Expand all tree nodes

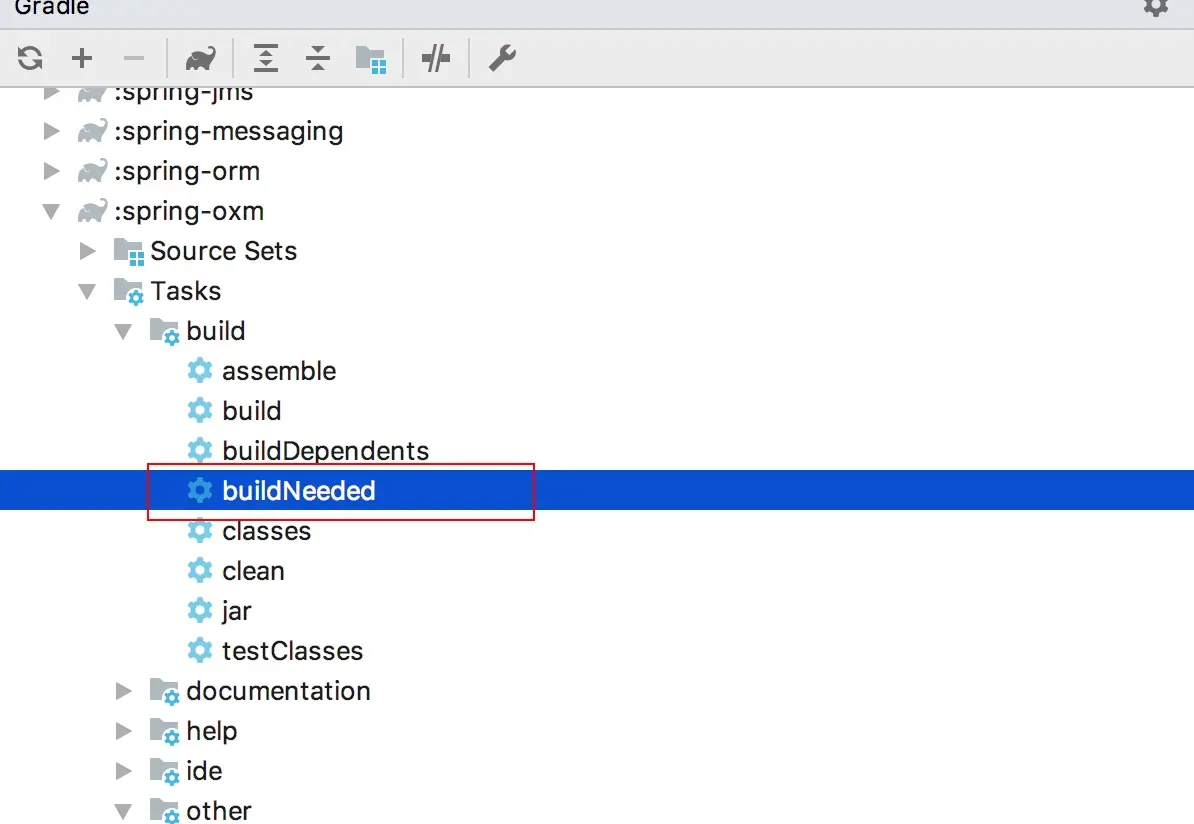266,58
